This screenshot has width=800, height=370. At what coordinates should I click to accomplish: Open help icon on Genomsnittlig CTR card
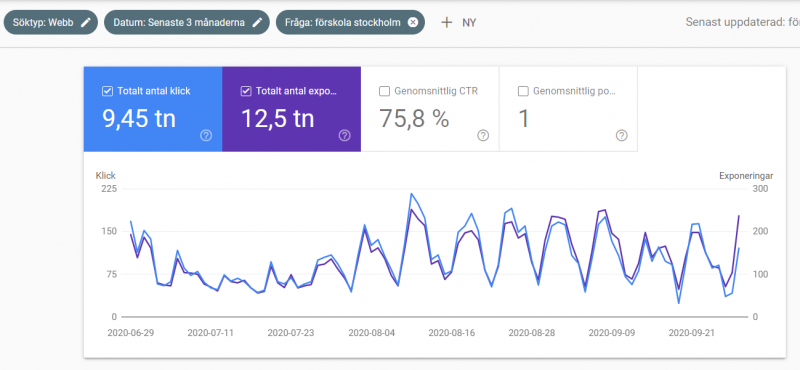point(483,136)
